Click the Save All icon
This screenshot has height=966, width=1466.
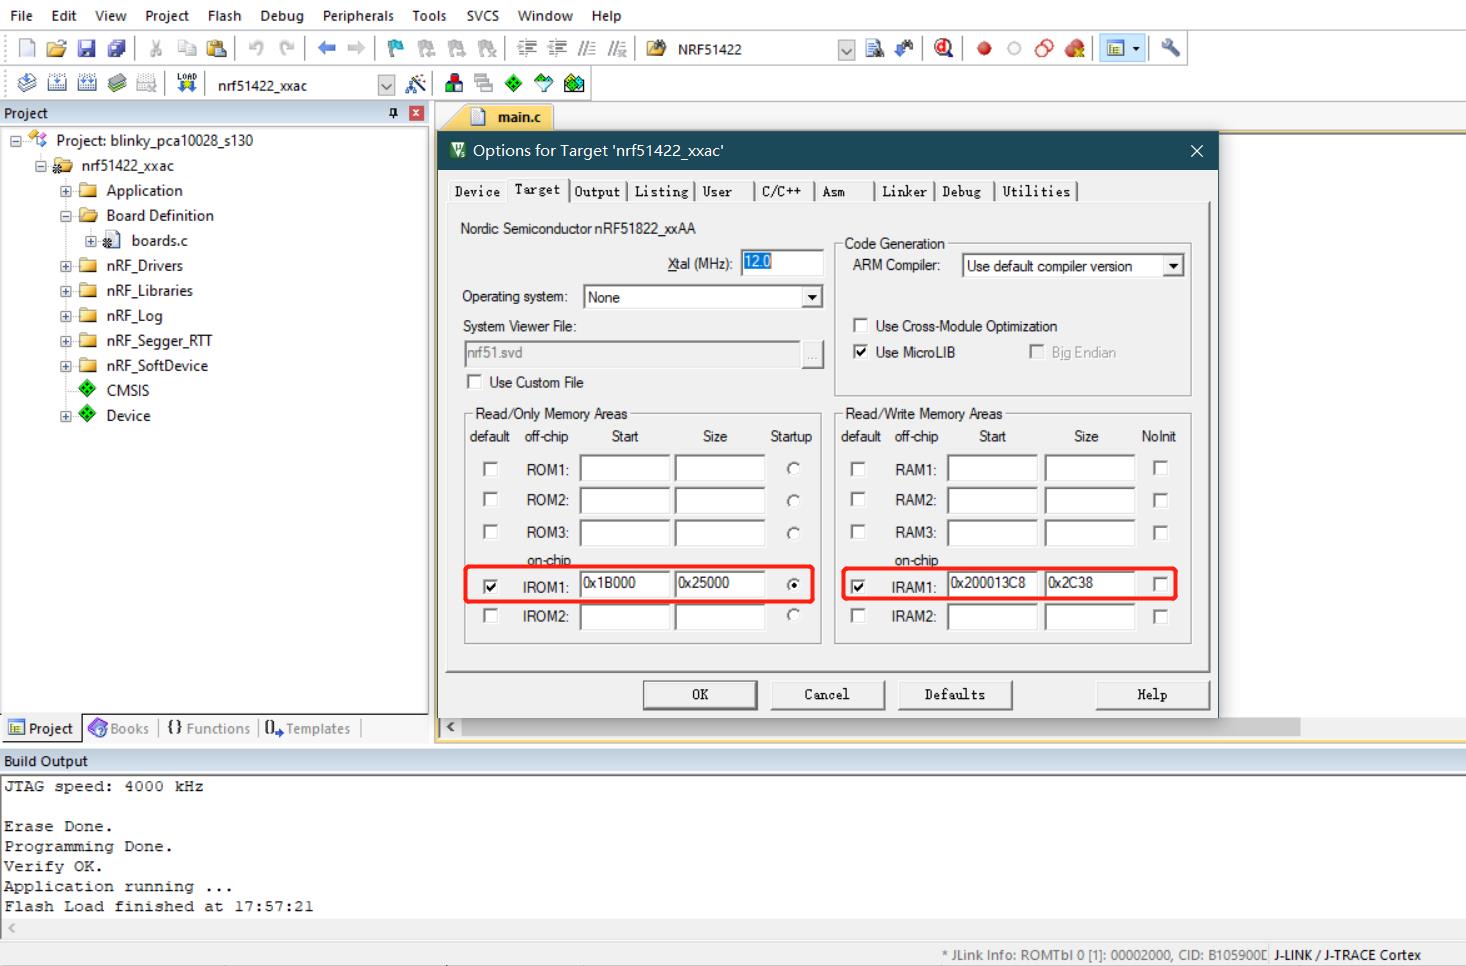(x=117, y=48)
